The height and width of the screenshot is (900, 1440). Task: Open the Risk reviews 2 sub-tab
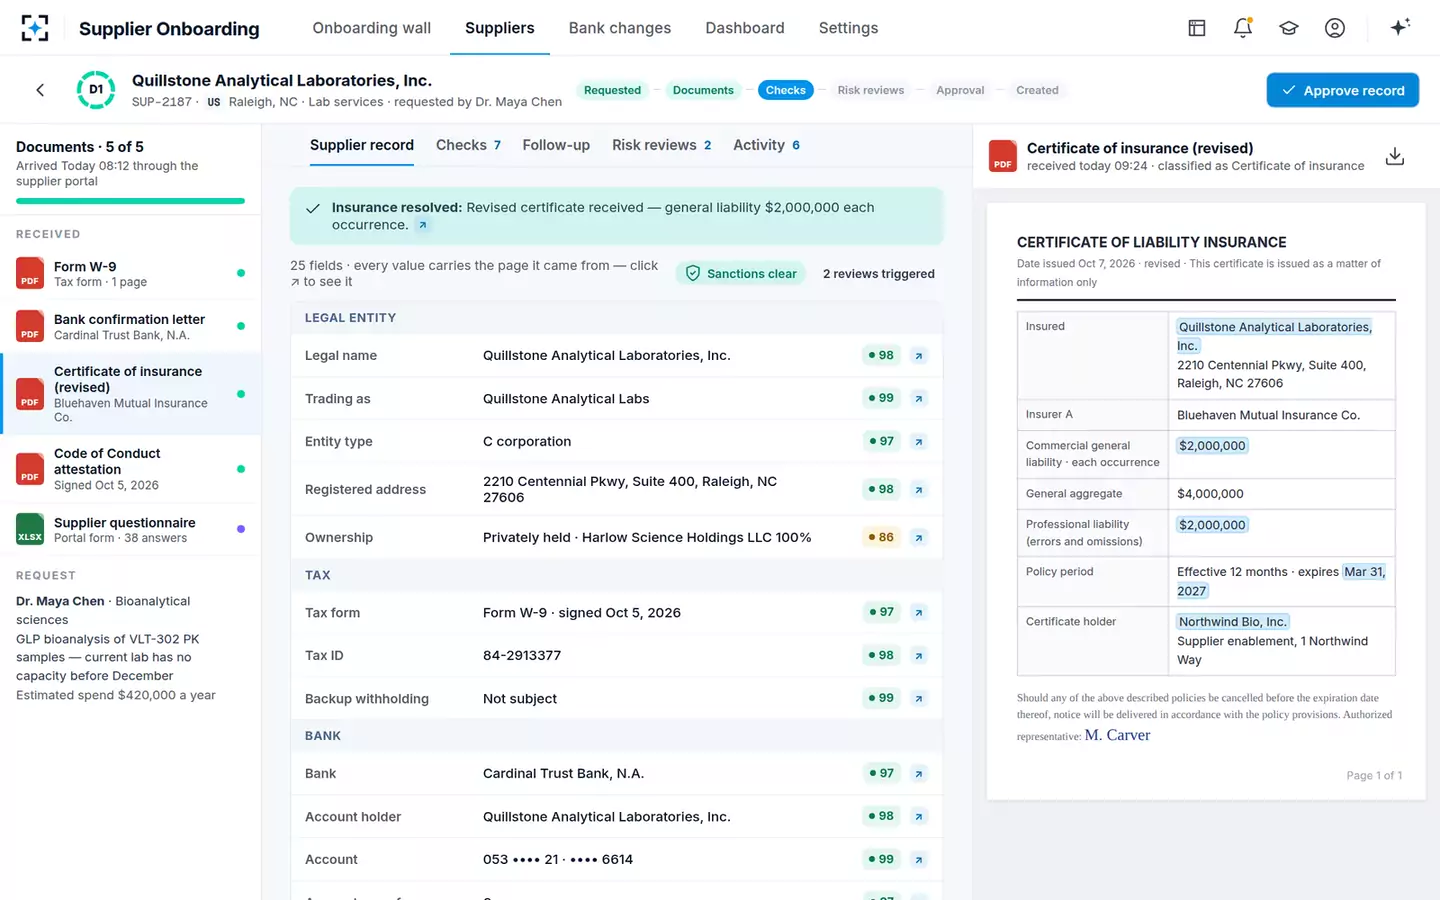[662, 145]
